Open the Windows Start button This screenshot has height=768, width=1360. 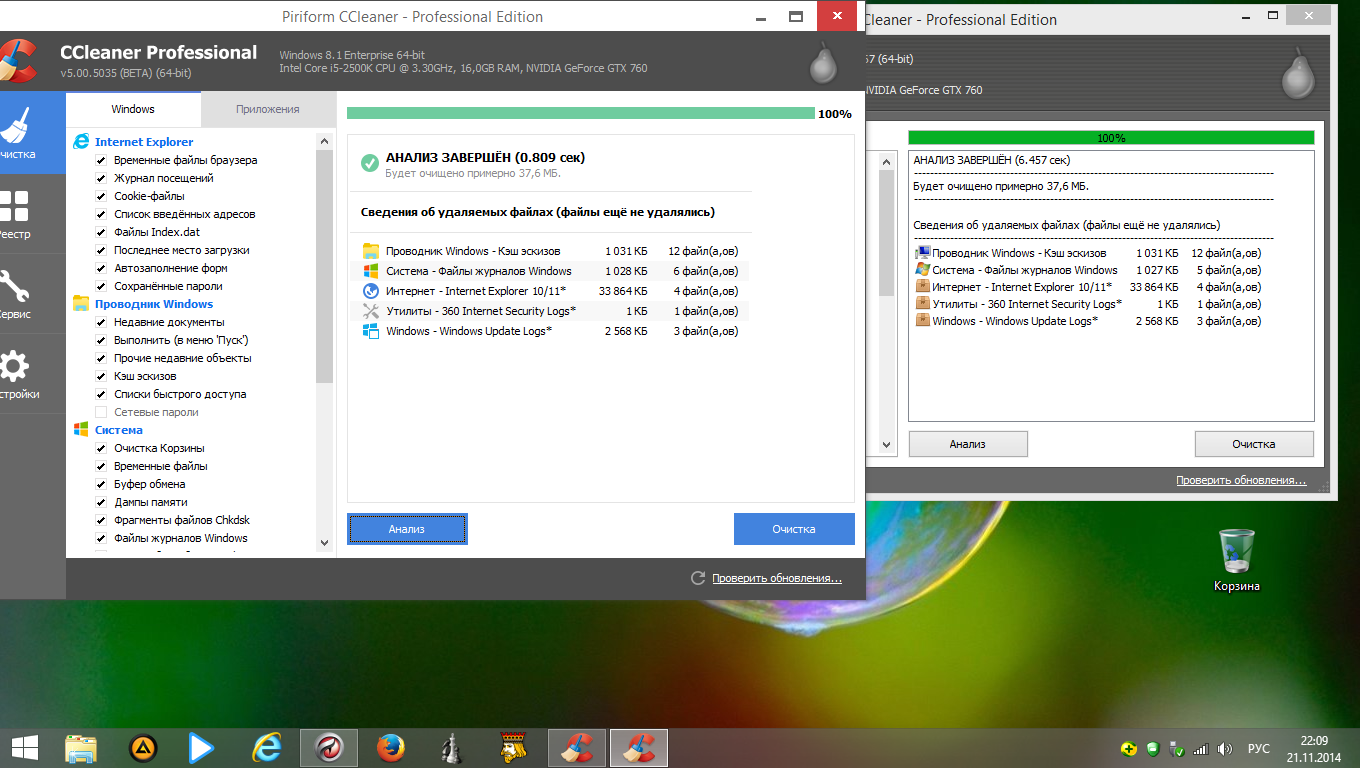coord(24,748)
